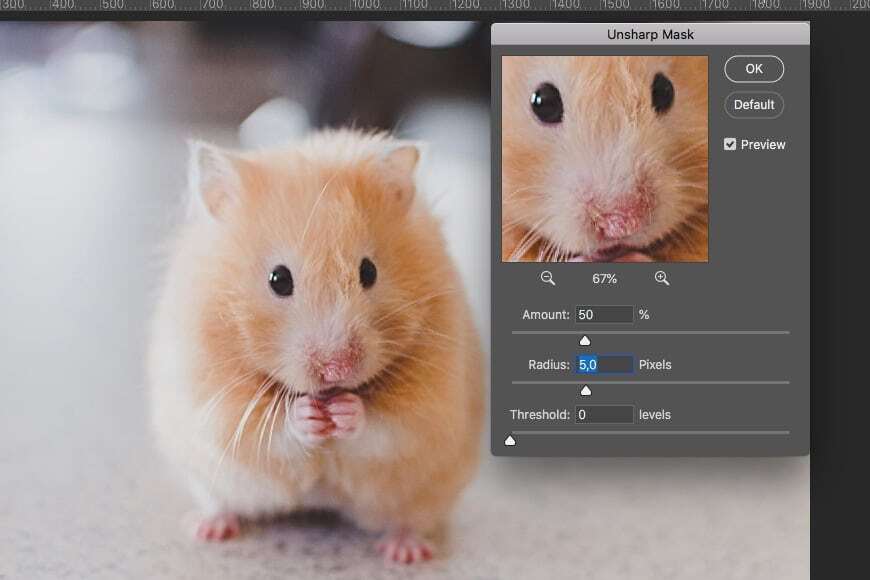Select the Radius pixels input field
The image size is (870, 580).
[x=605, y=365]
